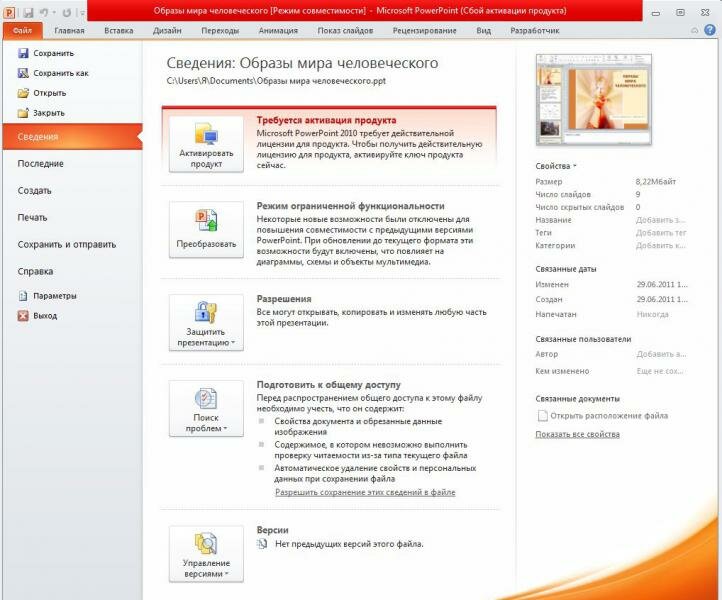The height and width of the screenshot is (600, 722).
Task: Click the Сохранить как icon in the sidebar
Action: click(23, 73)
